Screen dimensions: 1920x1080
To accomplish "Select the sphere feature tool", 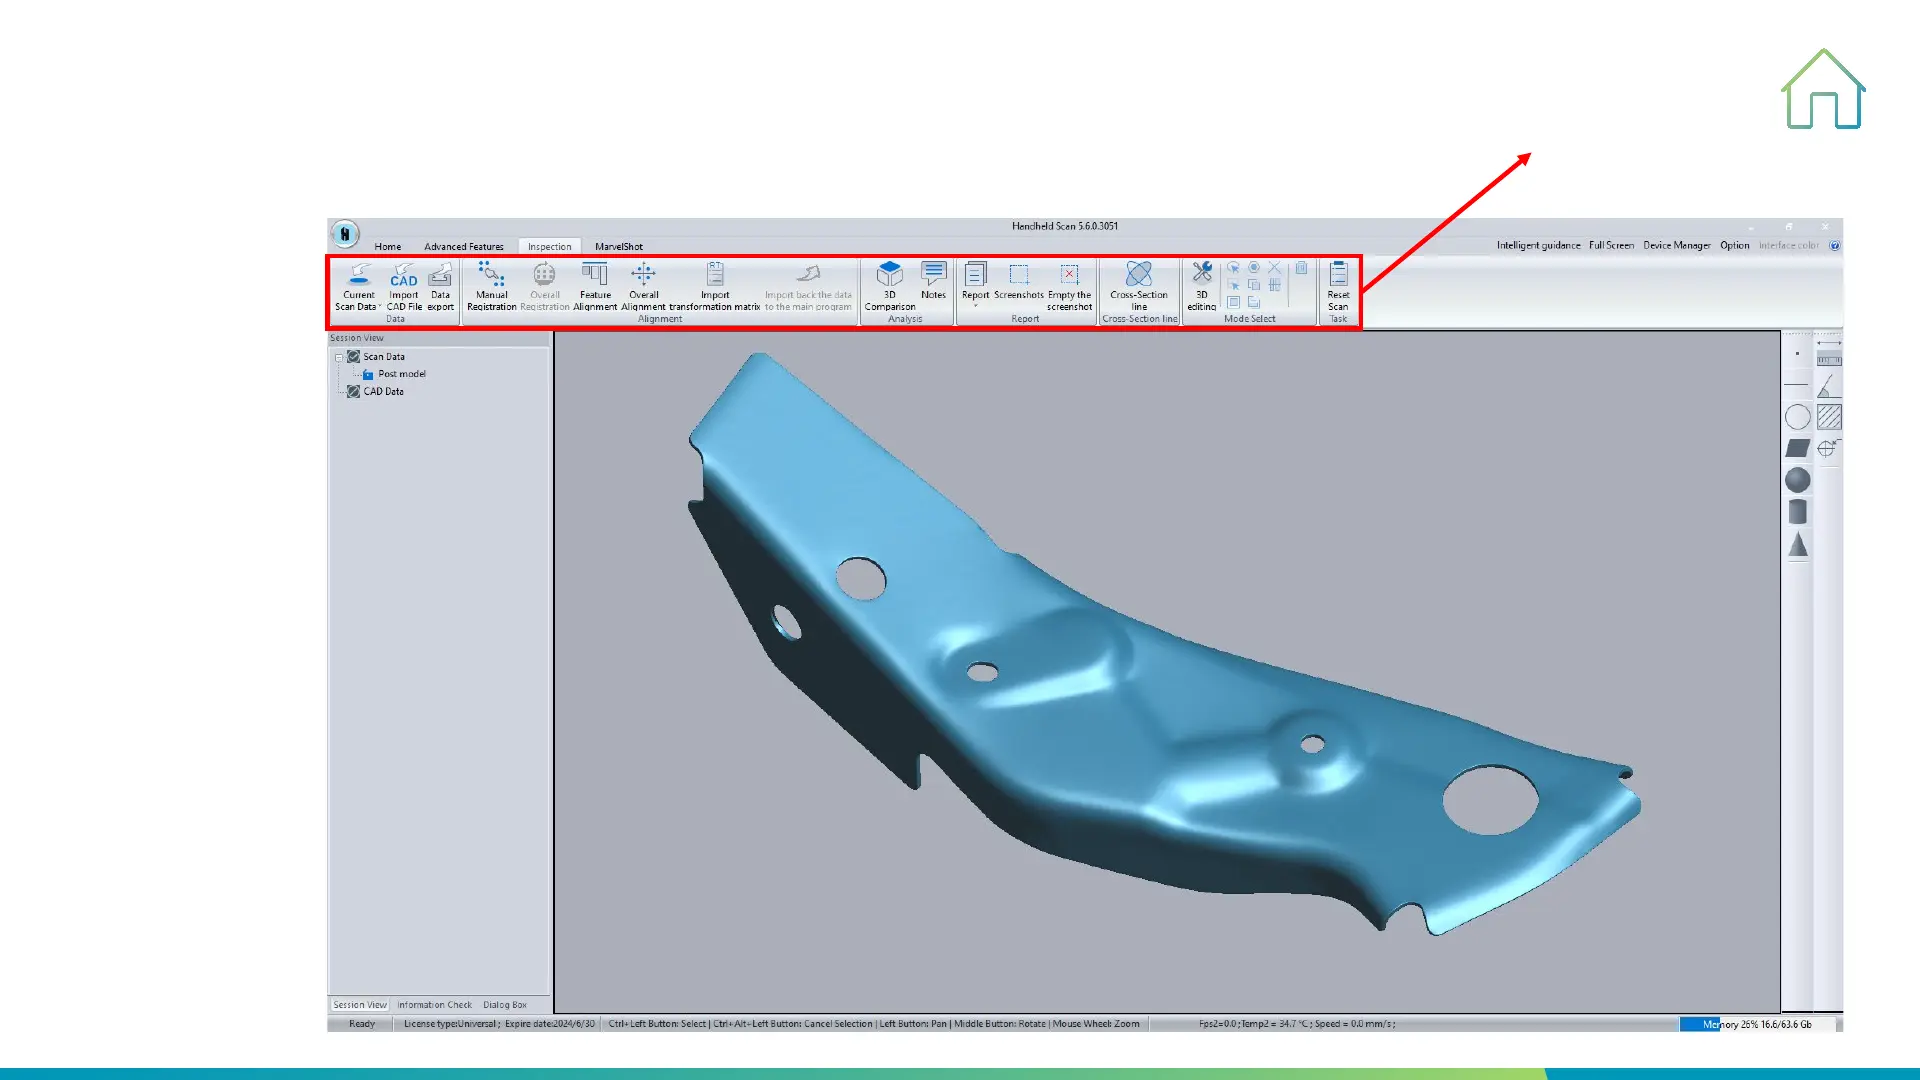I will 1797,480.
